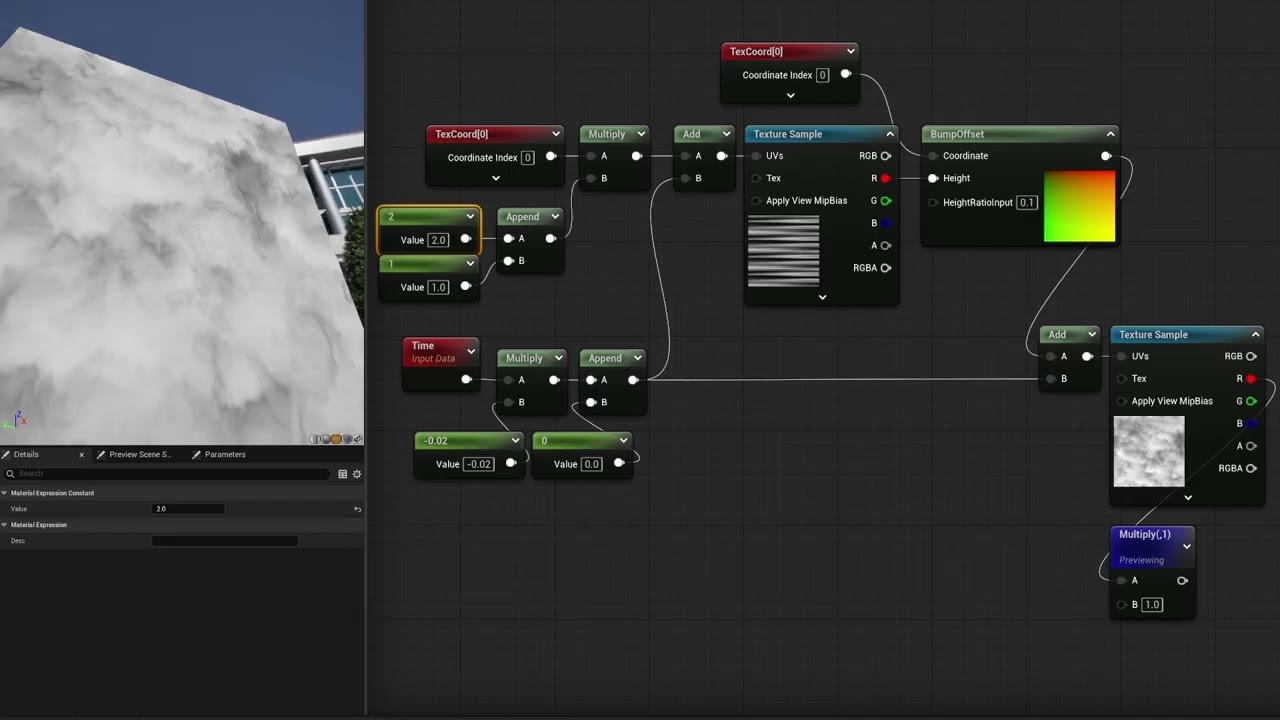Click marble texture thumbnail in Texture Sample
The image size is (1280, 720).
click(x=1149, y=451)
